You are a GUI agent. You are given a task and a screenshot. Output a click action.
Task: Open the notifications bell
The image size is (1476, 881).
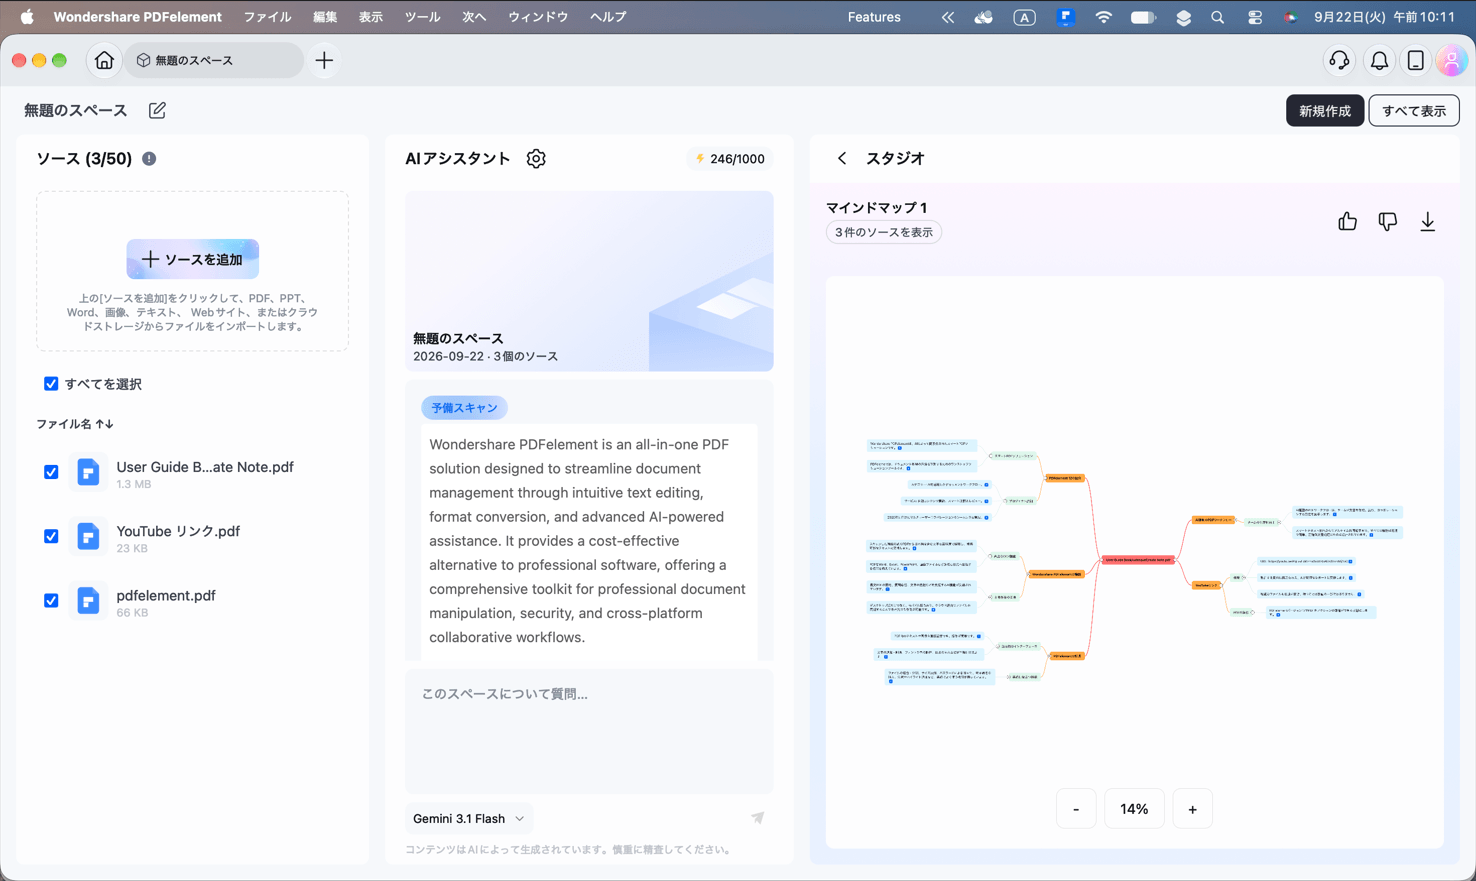coord(1379,61)
